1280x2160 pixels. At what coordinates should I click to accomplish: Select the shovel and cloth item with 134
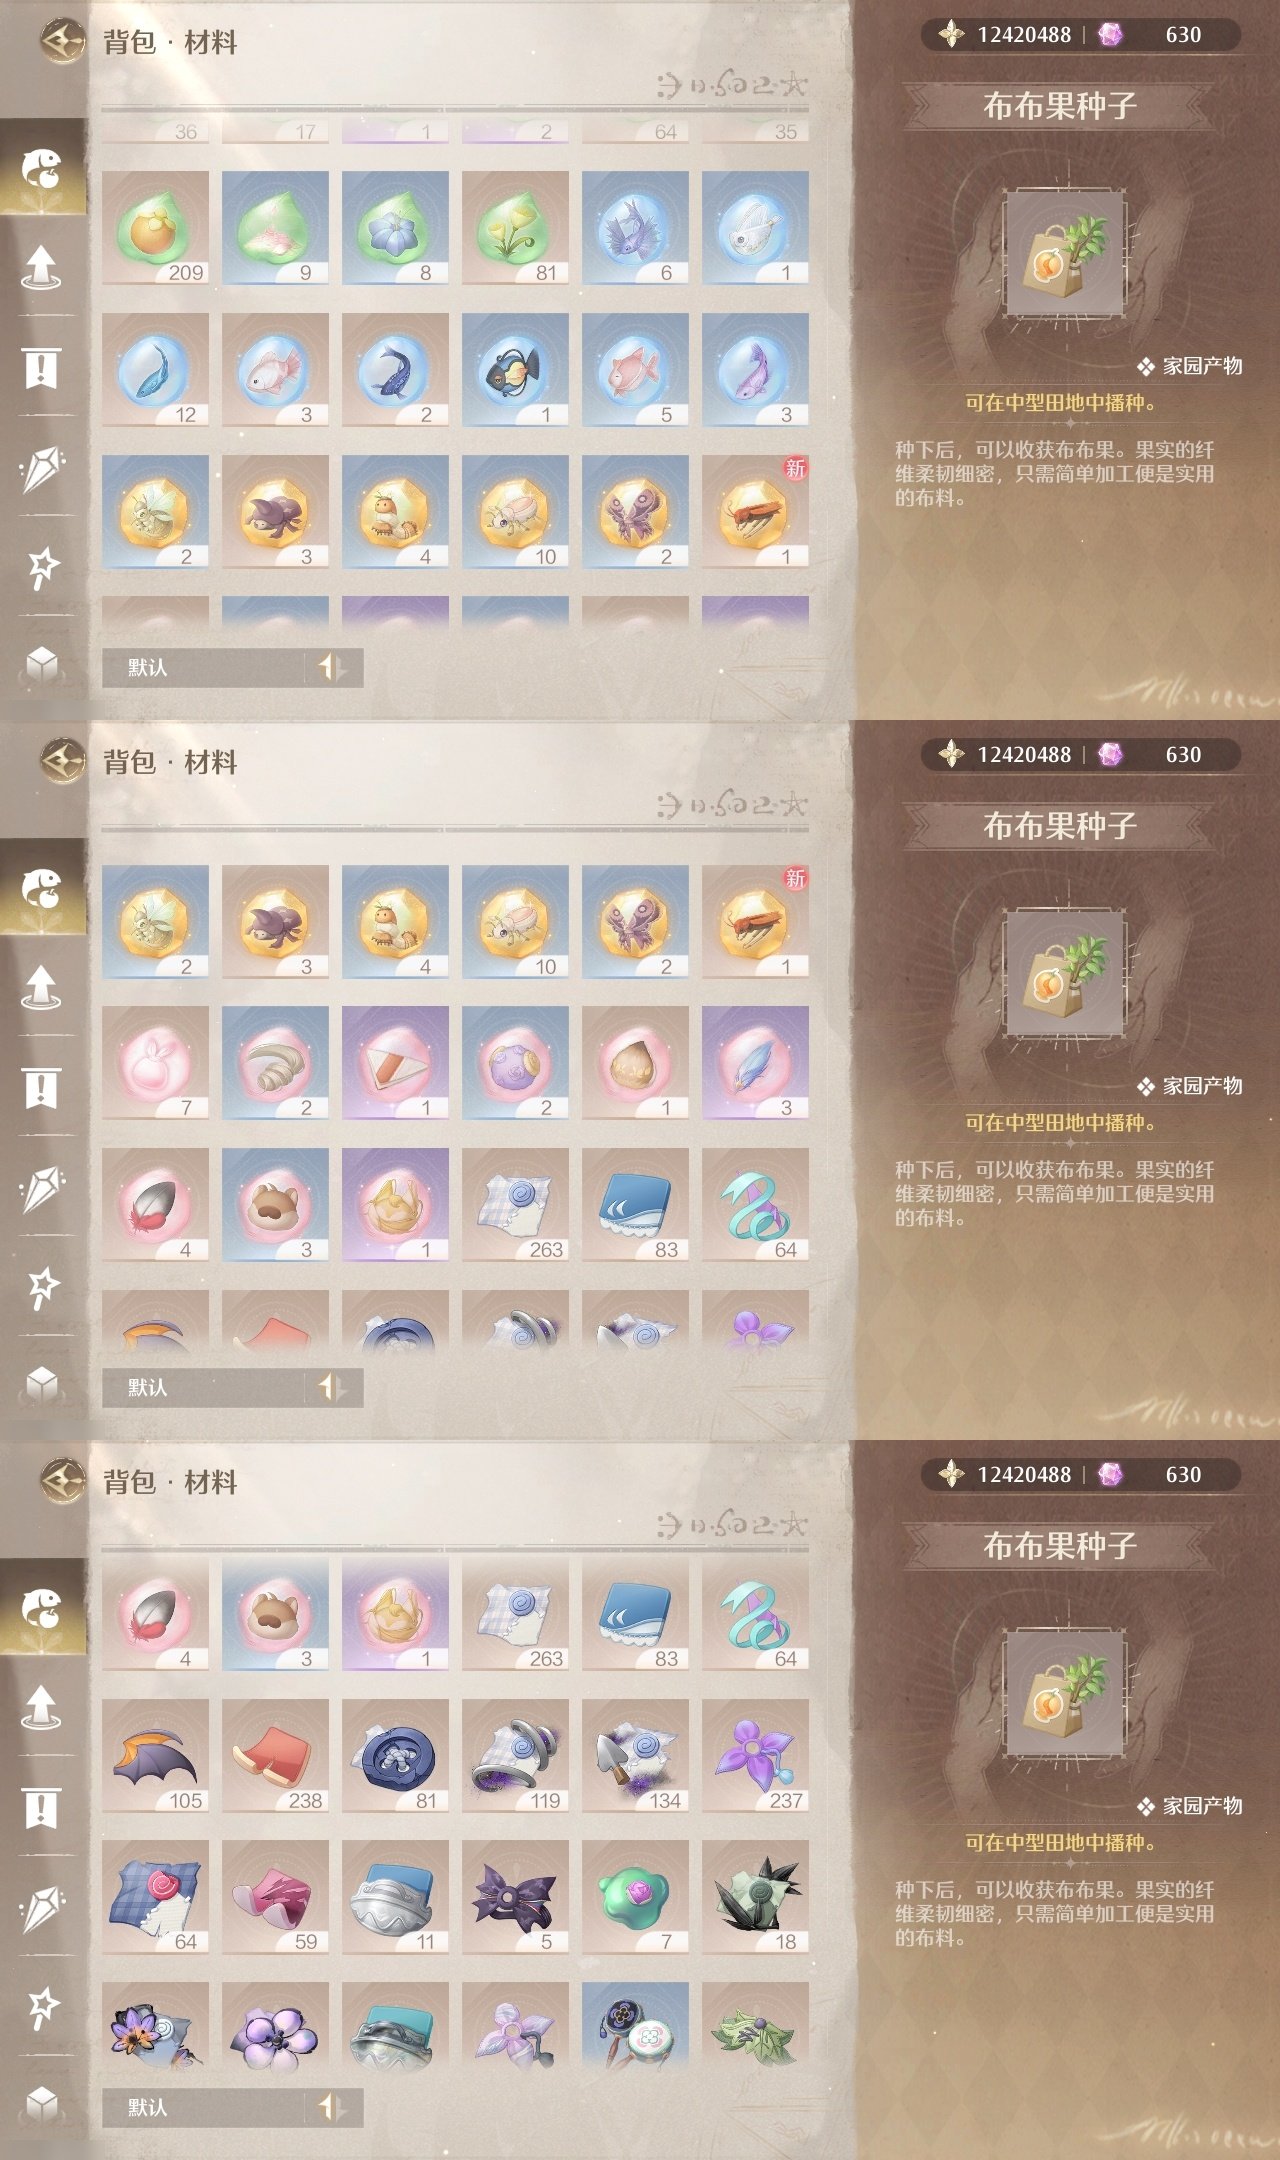pyautogui.click(x=635, y=1756)
